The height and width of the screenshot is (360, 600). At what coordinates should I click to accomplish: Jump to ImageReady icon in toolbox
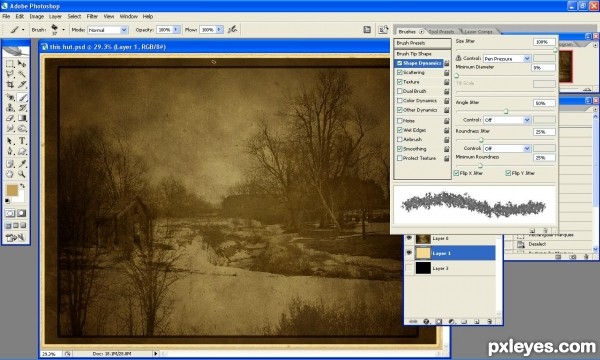[x=15, y=238]
